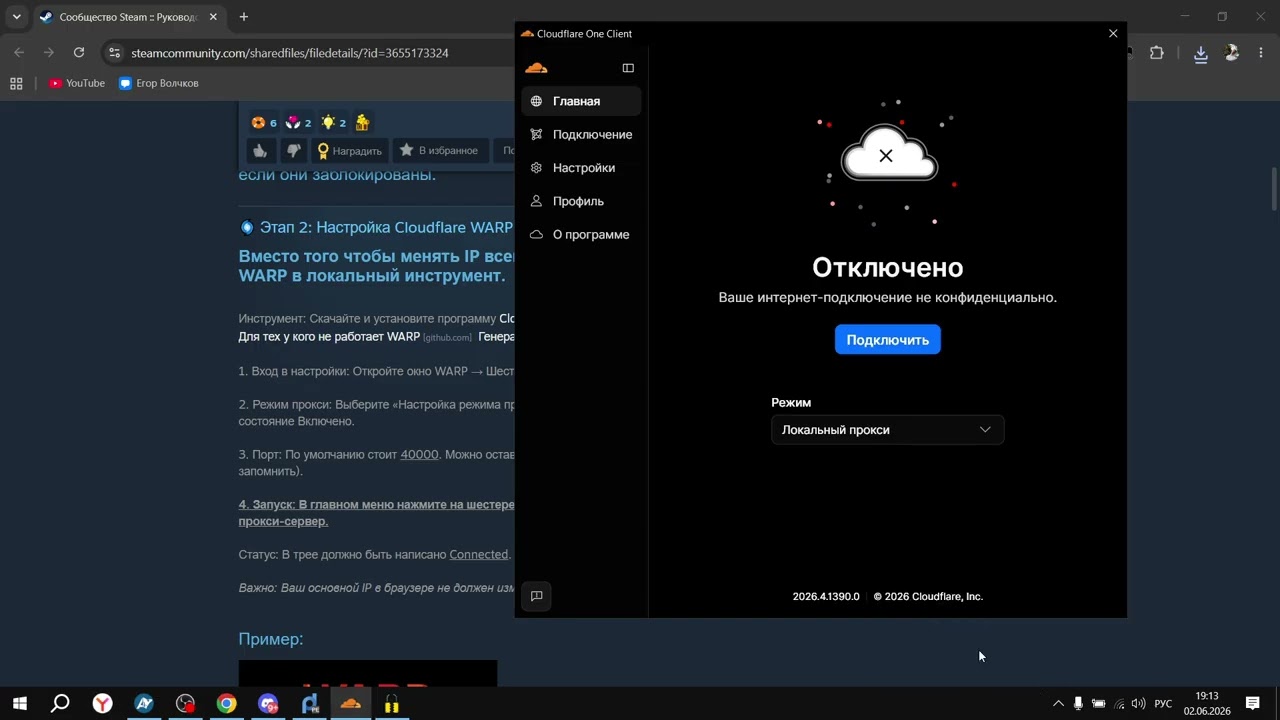This screenshot has width=1280, height=720.
Task: Click the person icon beside Профиль
Action: point(536,201)
